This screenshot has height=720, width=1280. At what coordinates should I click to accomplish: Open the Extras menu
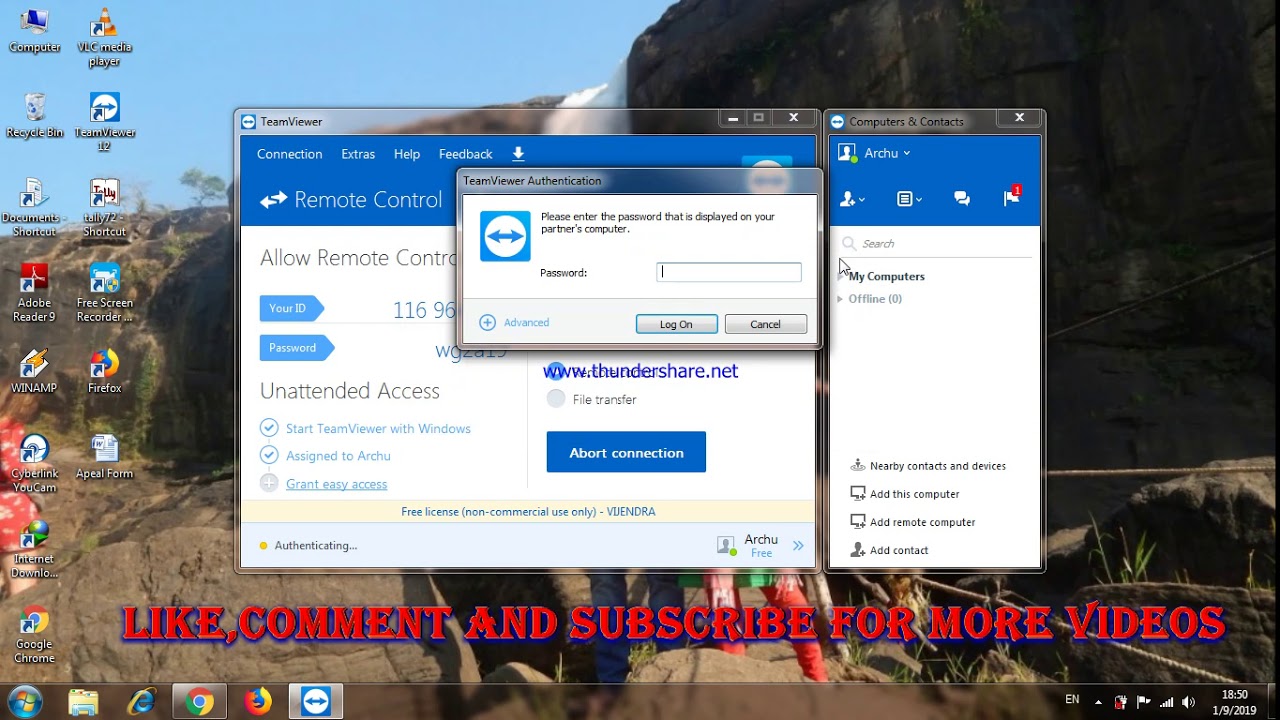click(358, 154)
